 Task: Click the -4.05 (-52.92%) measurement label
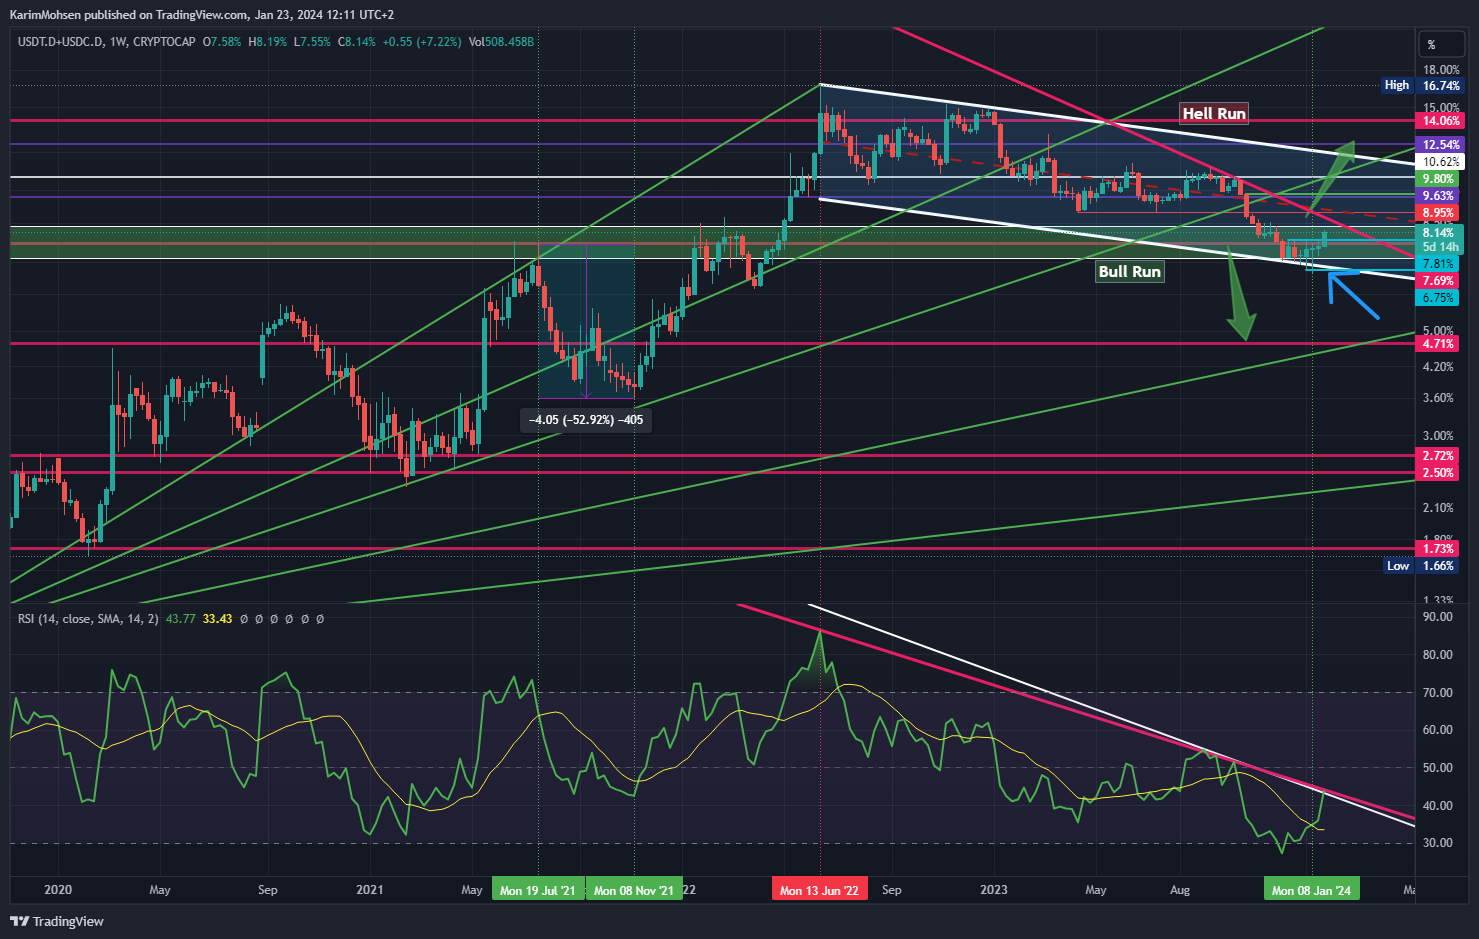[586, 420]
